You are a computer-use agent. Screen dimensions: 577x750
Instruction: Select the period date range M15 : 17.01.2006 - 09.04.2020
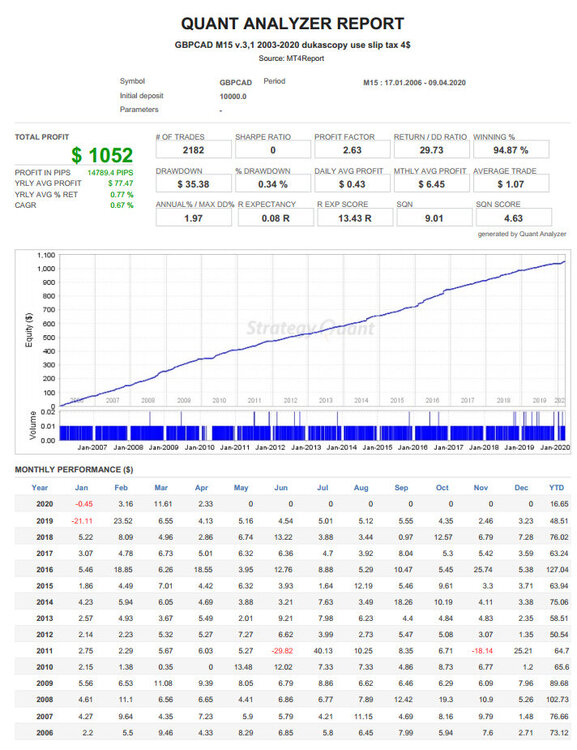point(414,82)
